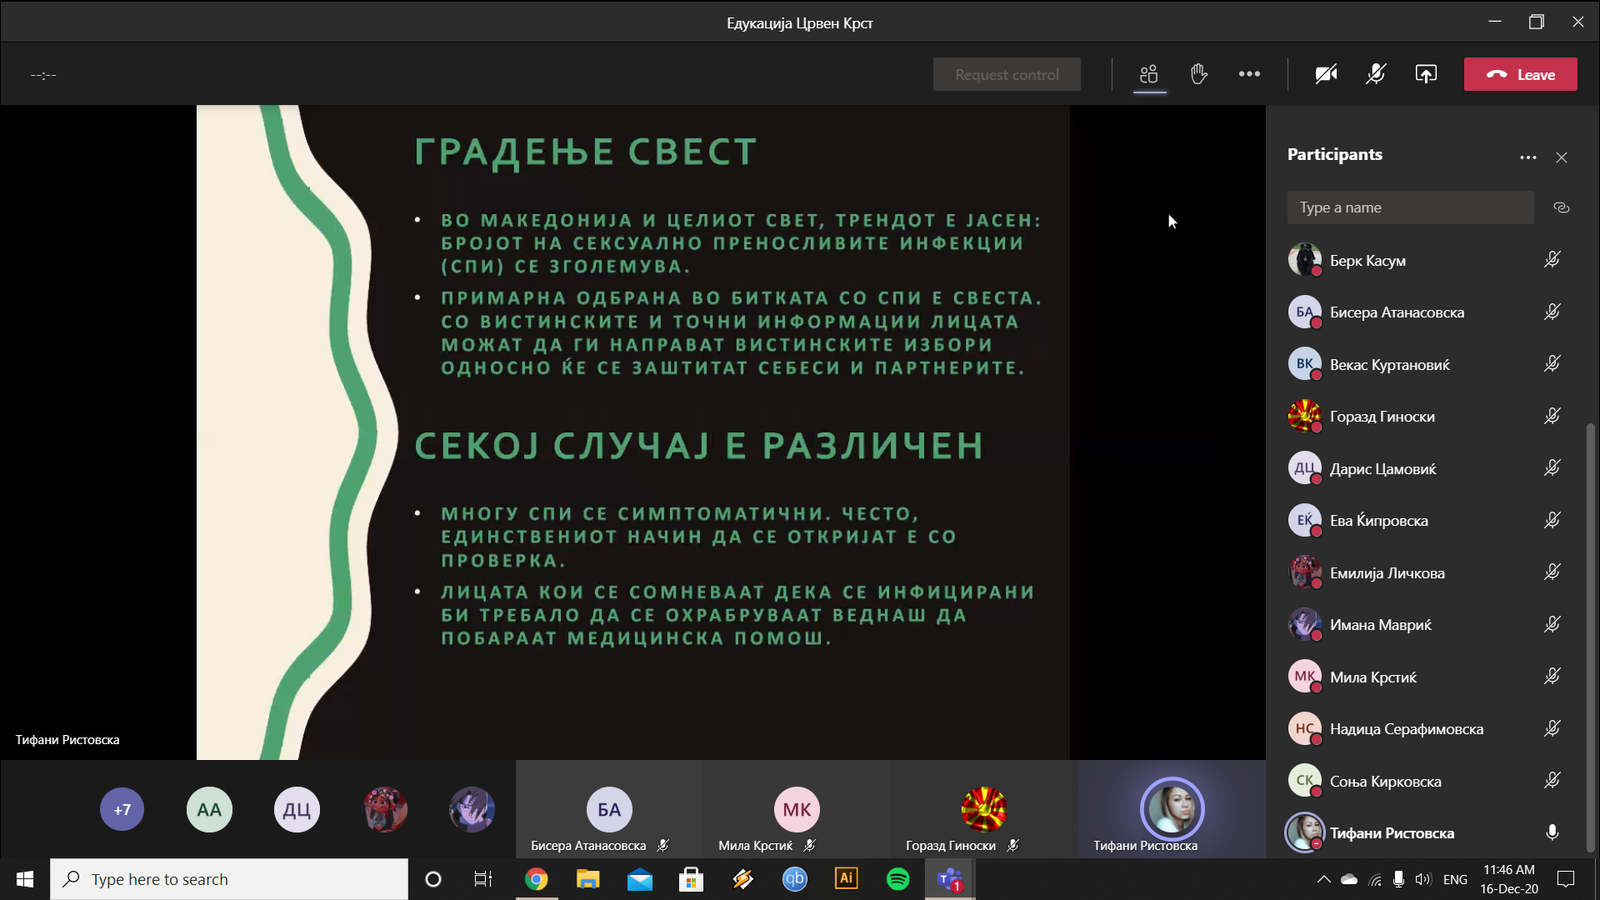1600x900 pixels.
Task: Click the +7 more participants bubble
Action: [x=122, y=810]
